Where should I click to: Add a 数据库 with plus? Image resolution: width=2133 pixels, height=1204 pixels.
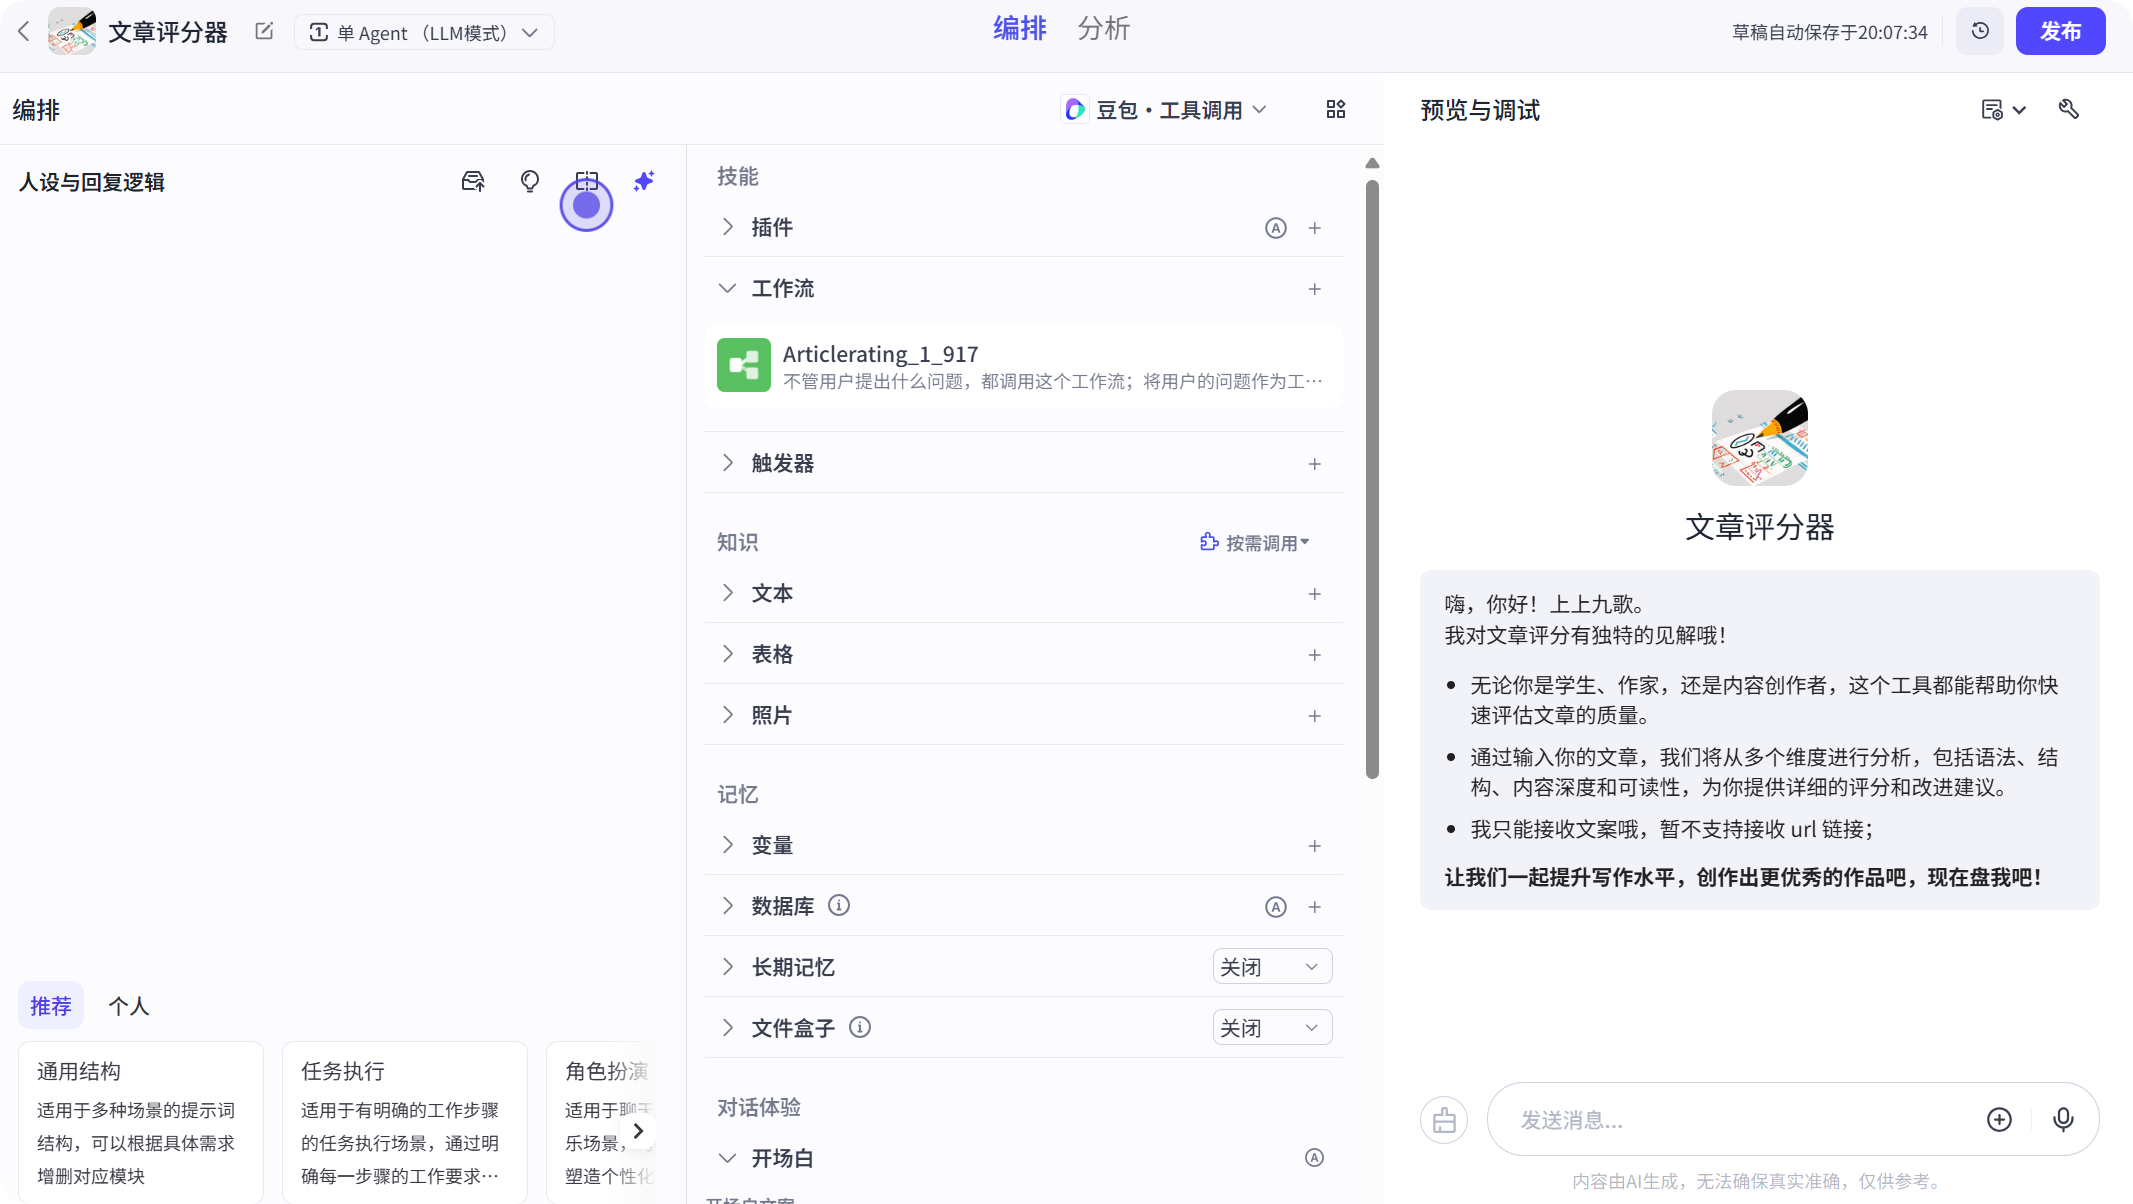pyautogui.click(x=1315, y=907)
